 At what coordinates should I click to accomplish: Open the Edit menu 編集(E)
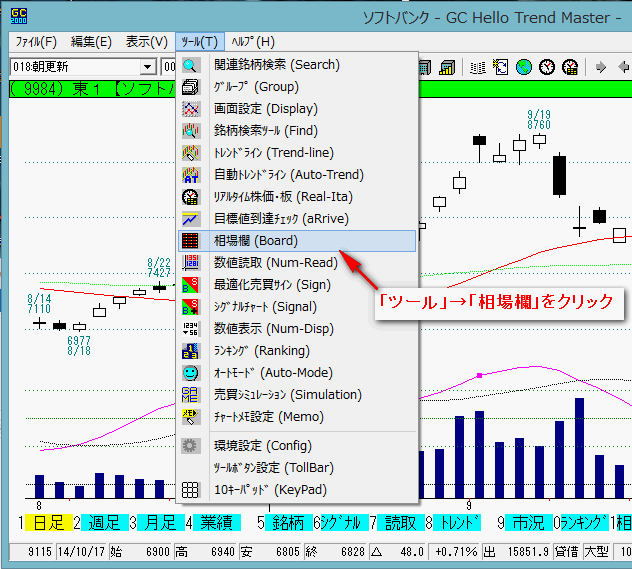pyautogui.click(x=91, y=42)
